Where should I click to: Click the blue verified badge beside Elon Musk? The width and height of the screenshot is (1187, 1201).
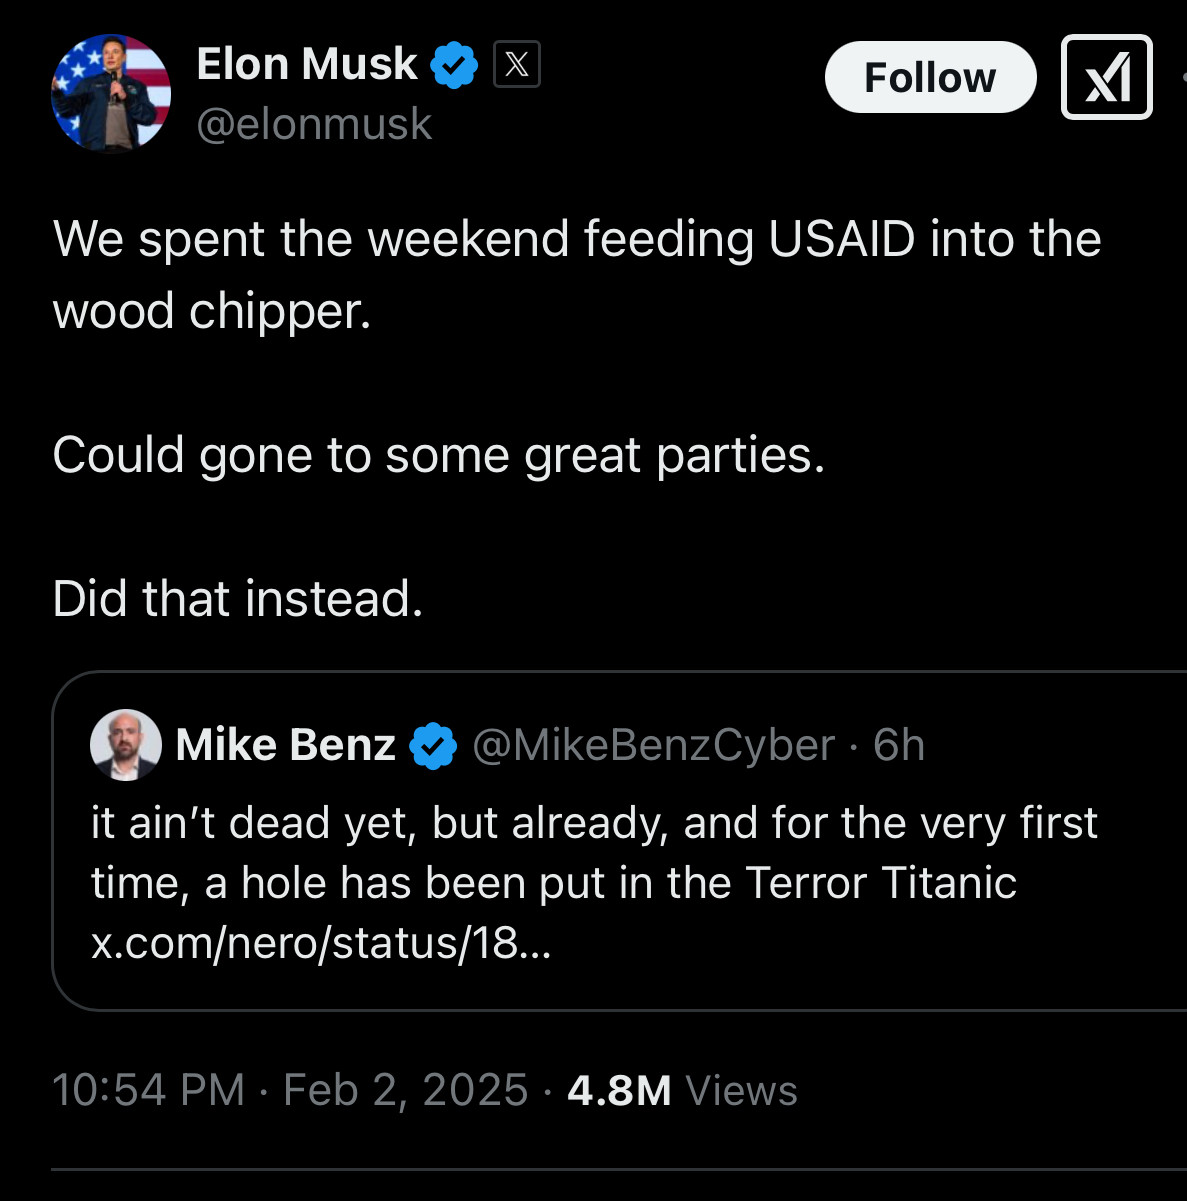[x=454, y=65]
